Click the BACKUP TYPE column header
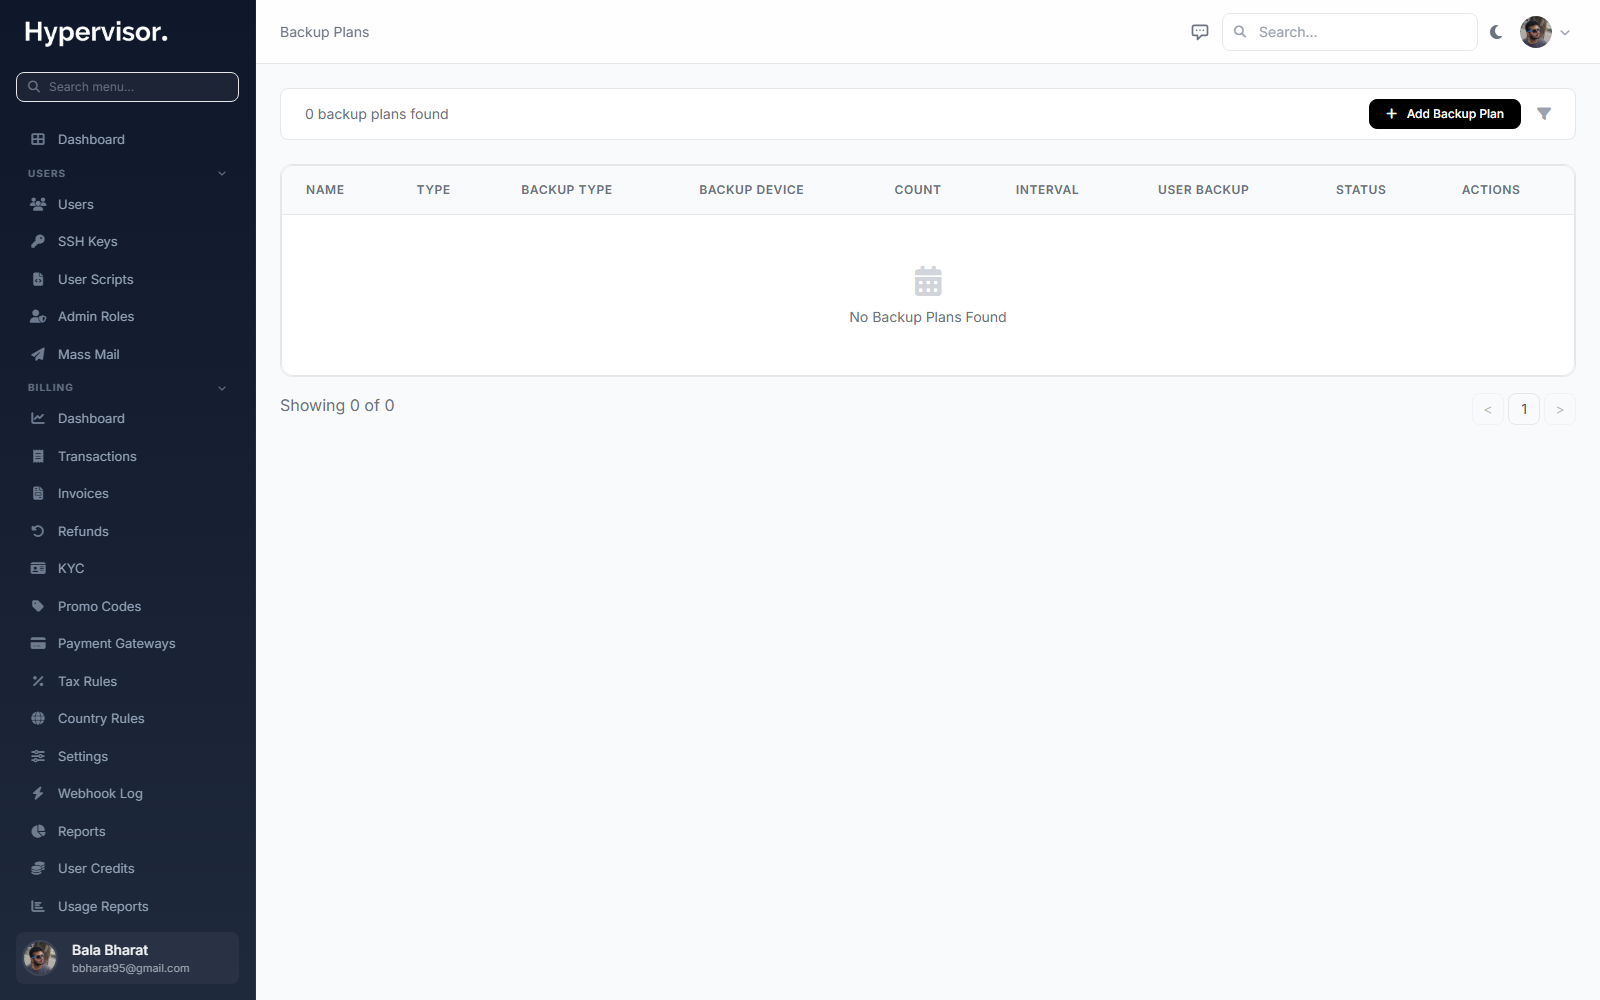1600x1000 pixels. point(567,190)
